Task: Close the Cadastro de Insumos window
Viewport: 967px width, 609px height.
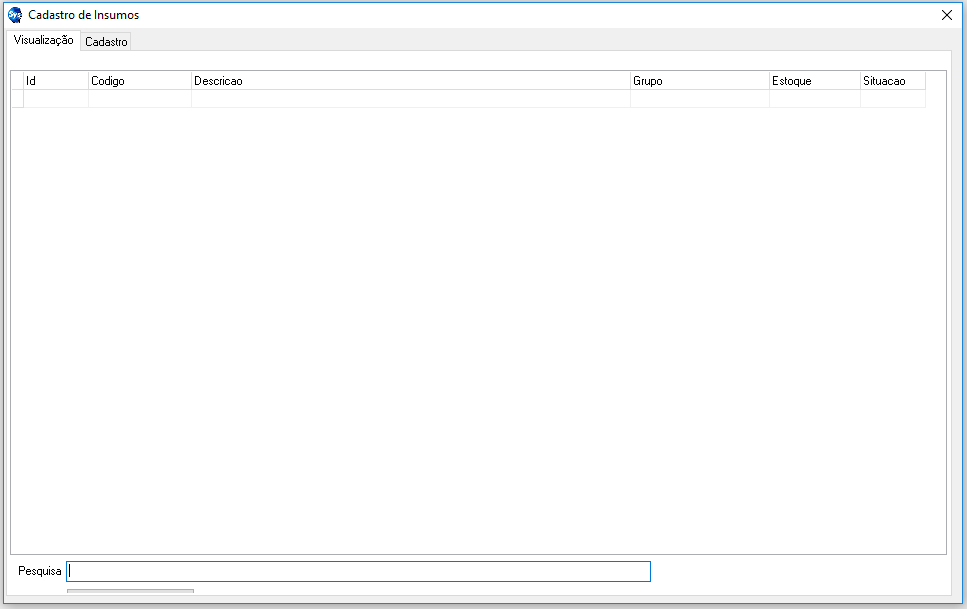Action: coord(946,15)
